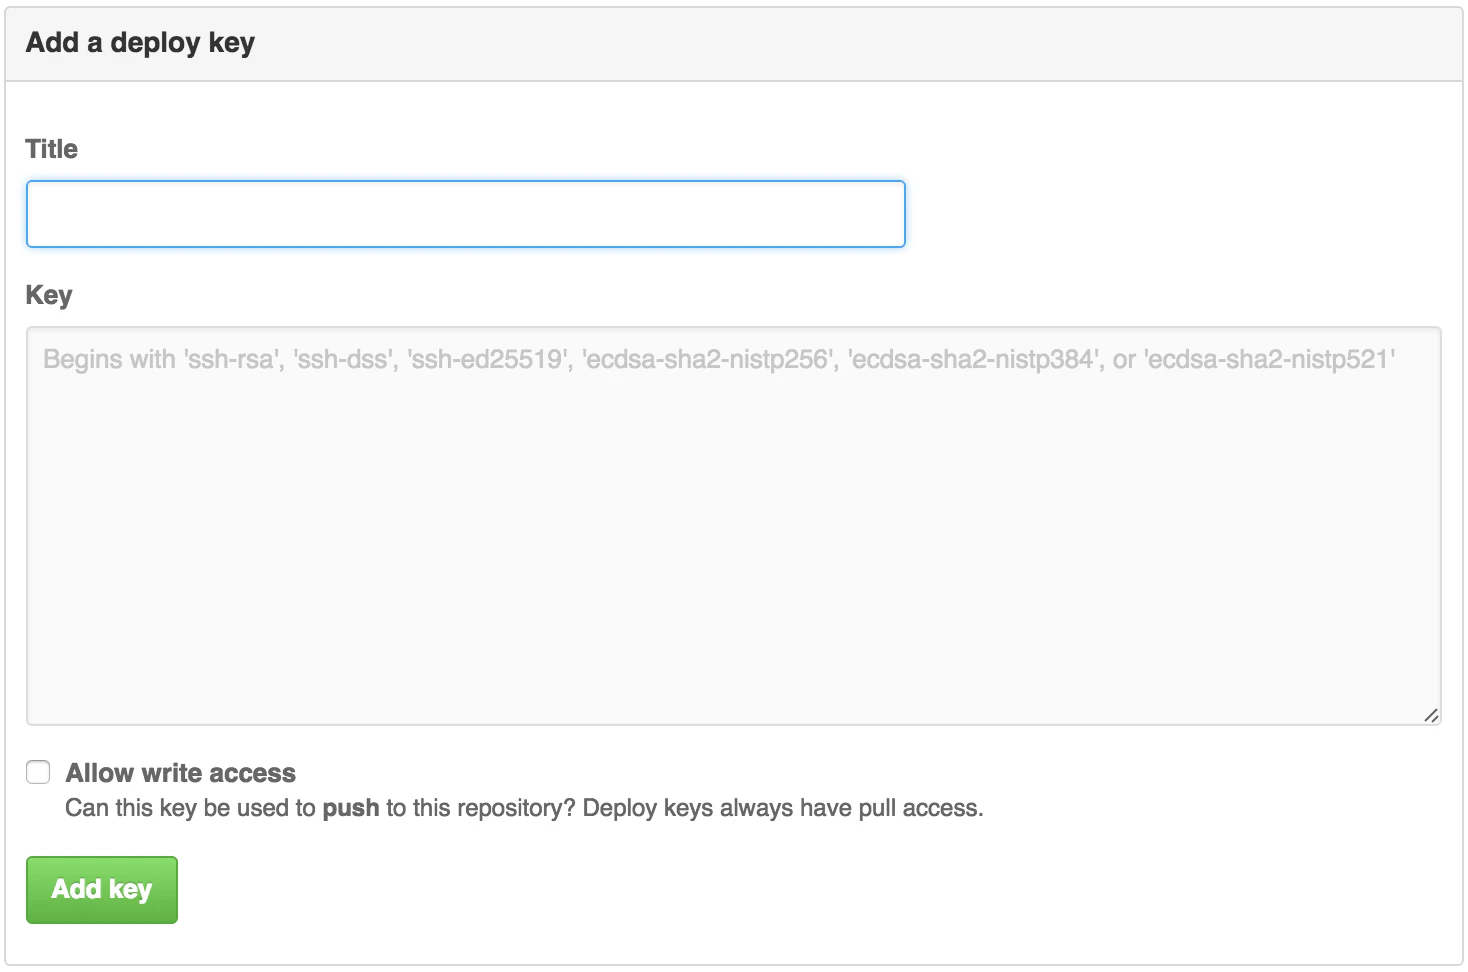Screen dimensions: 1468x972
Task: Click the Key textarea resize handle
Action: pos(1431,715)
